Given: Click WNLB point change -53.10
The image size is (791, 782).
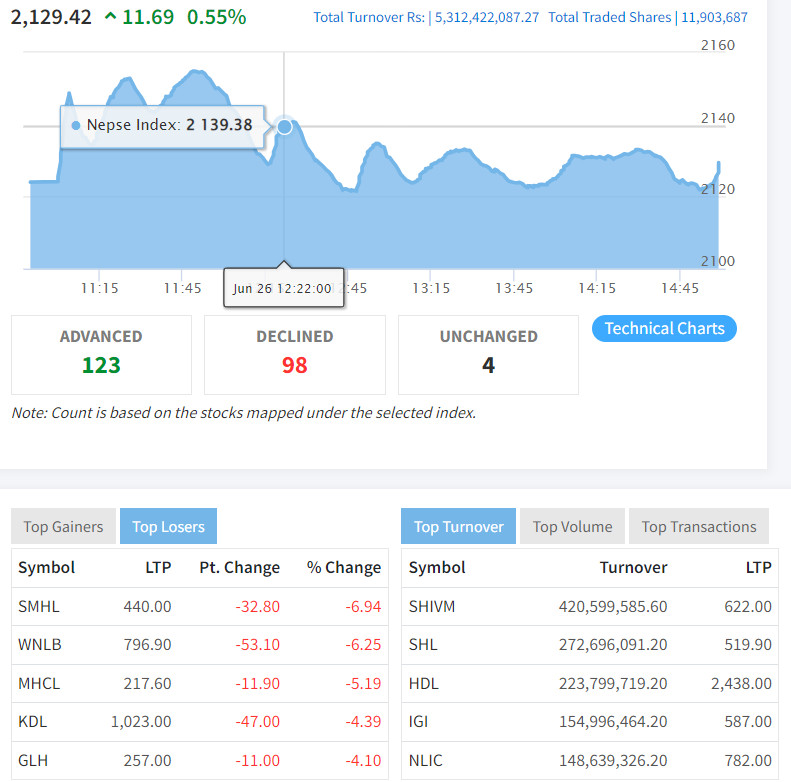Looking at the screenshot, I should (x=257, y=644).
